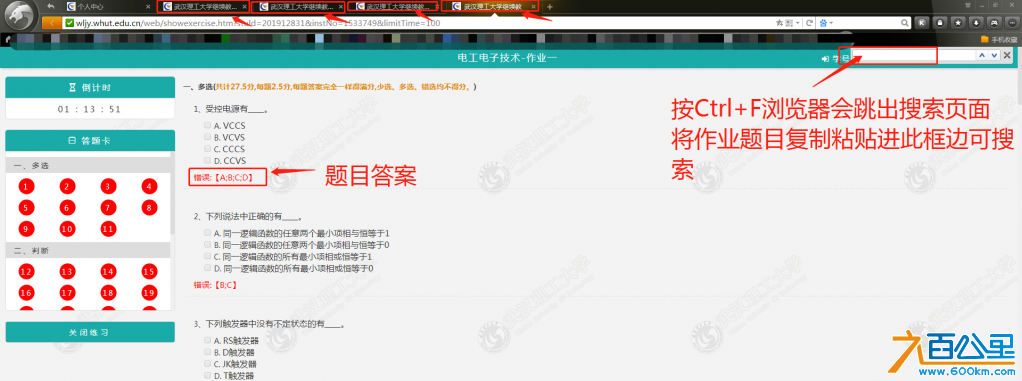Image resolution: width=1022 pixels, height=381 pixels.
Task: Click the gamepad toolbar icon
Action: (x=993, y=23)
